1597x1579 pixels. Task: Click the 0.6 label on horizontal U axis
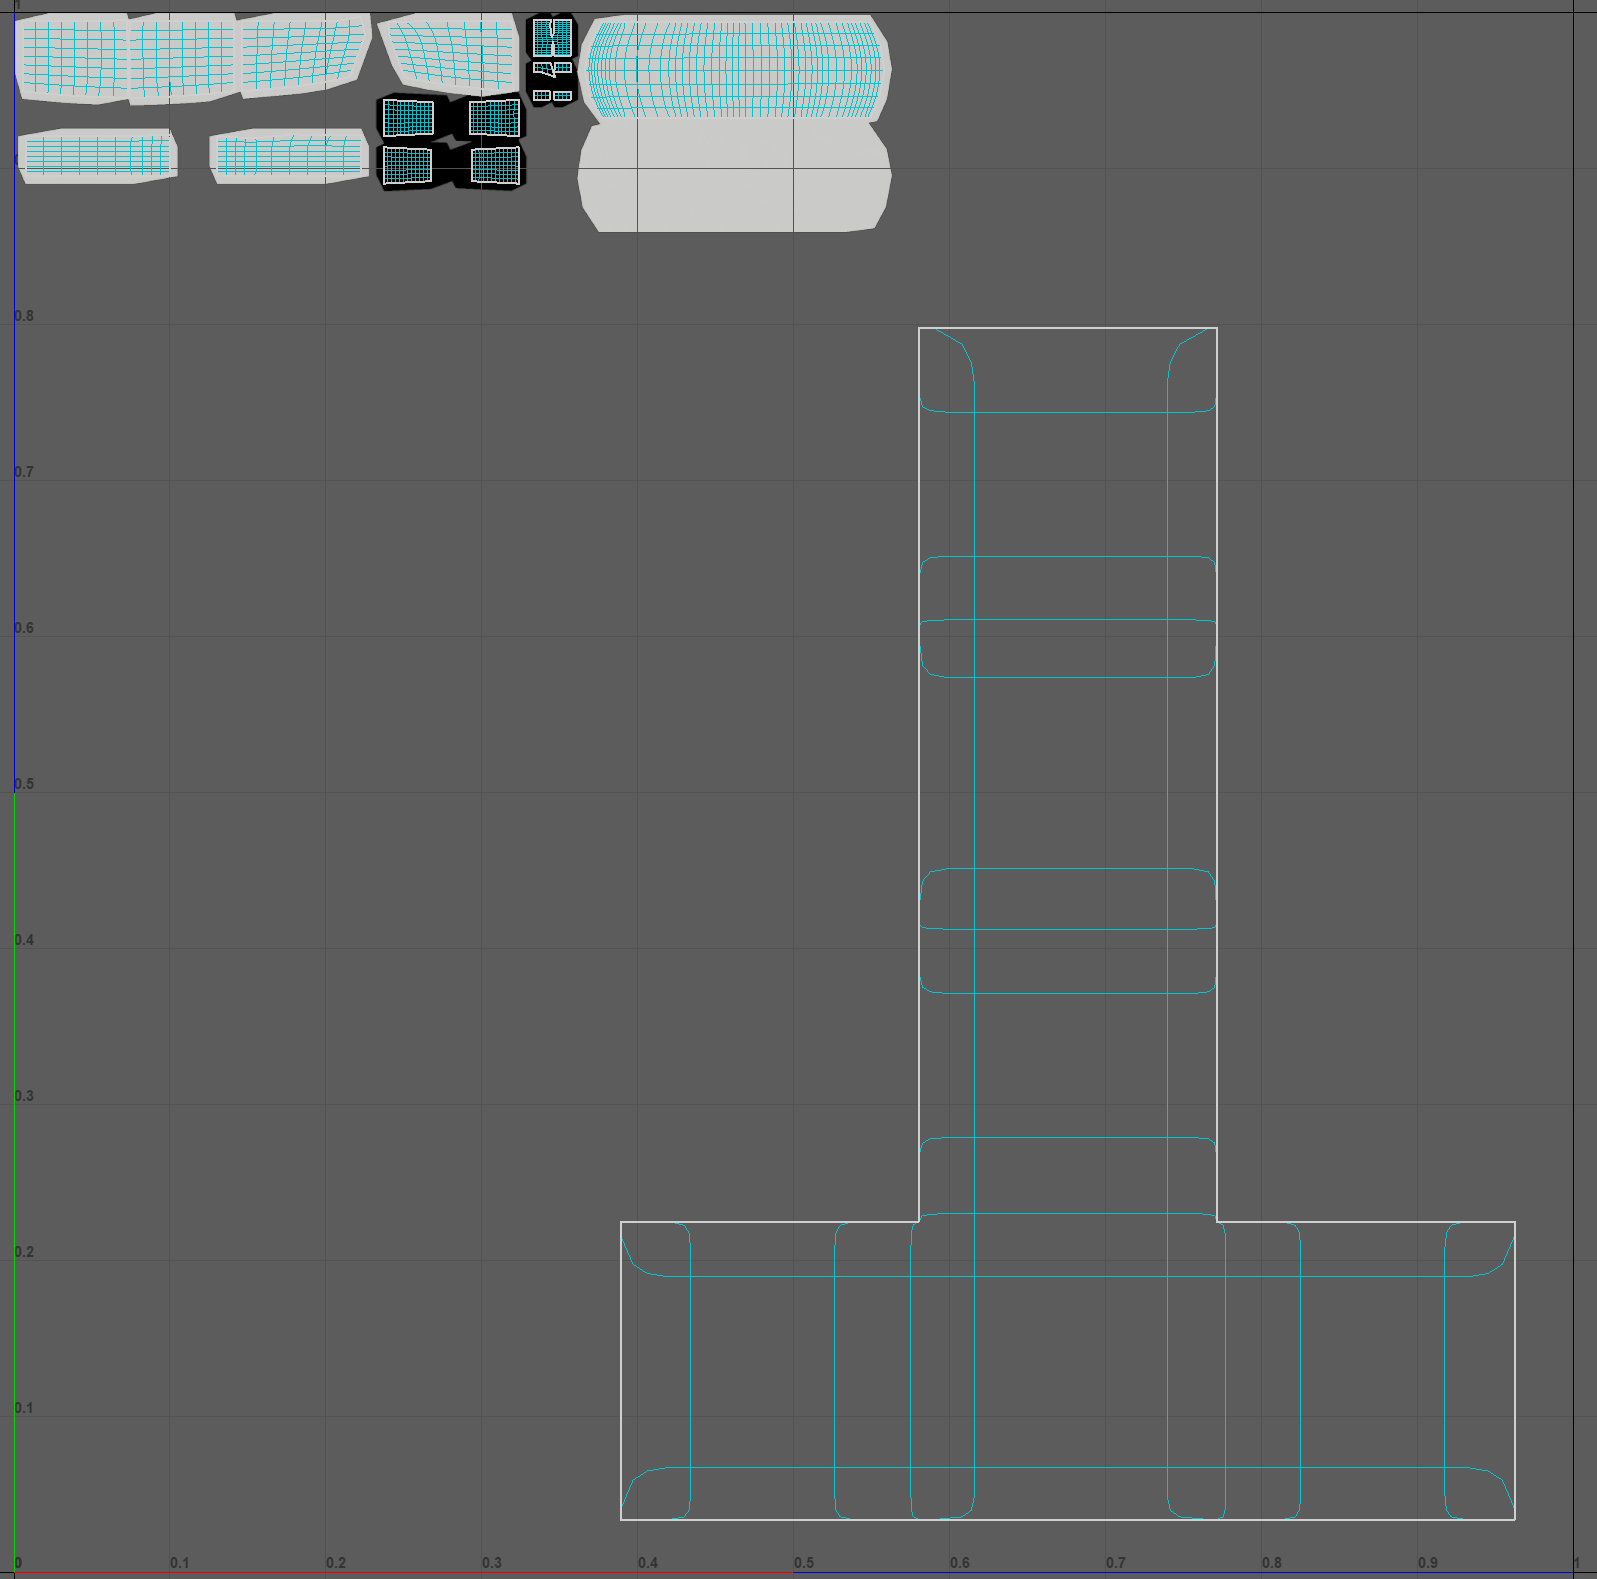pos(960,1562)
